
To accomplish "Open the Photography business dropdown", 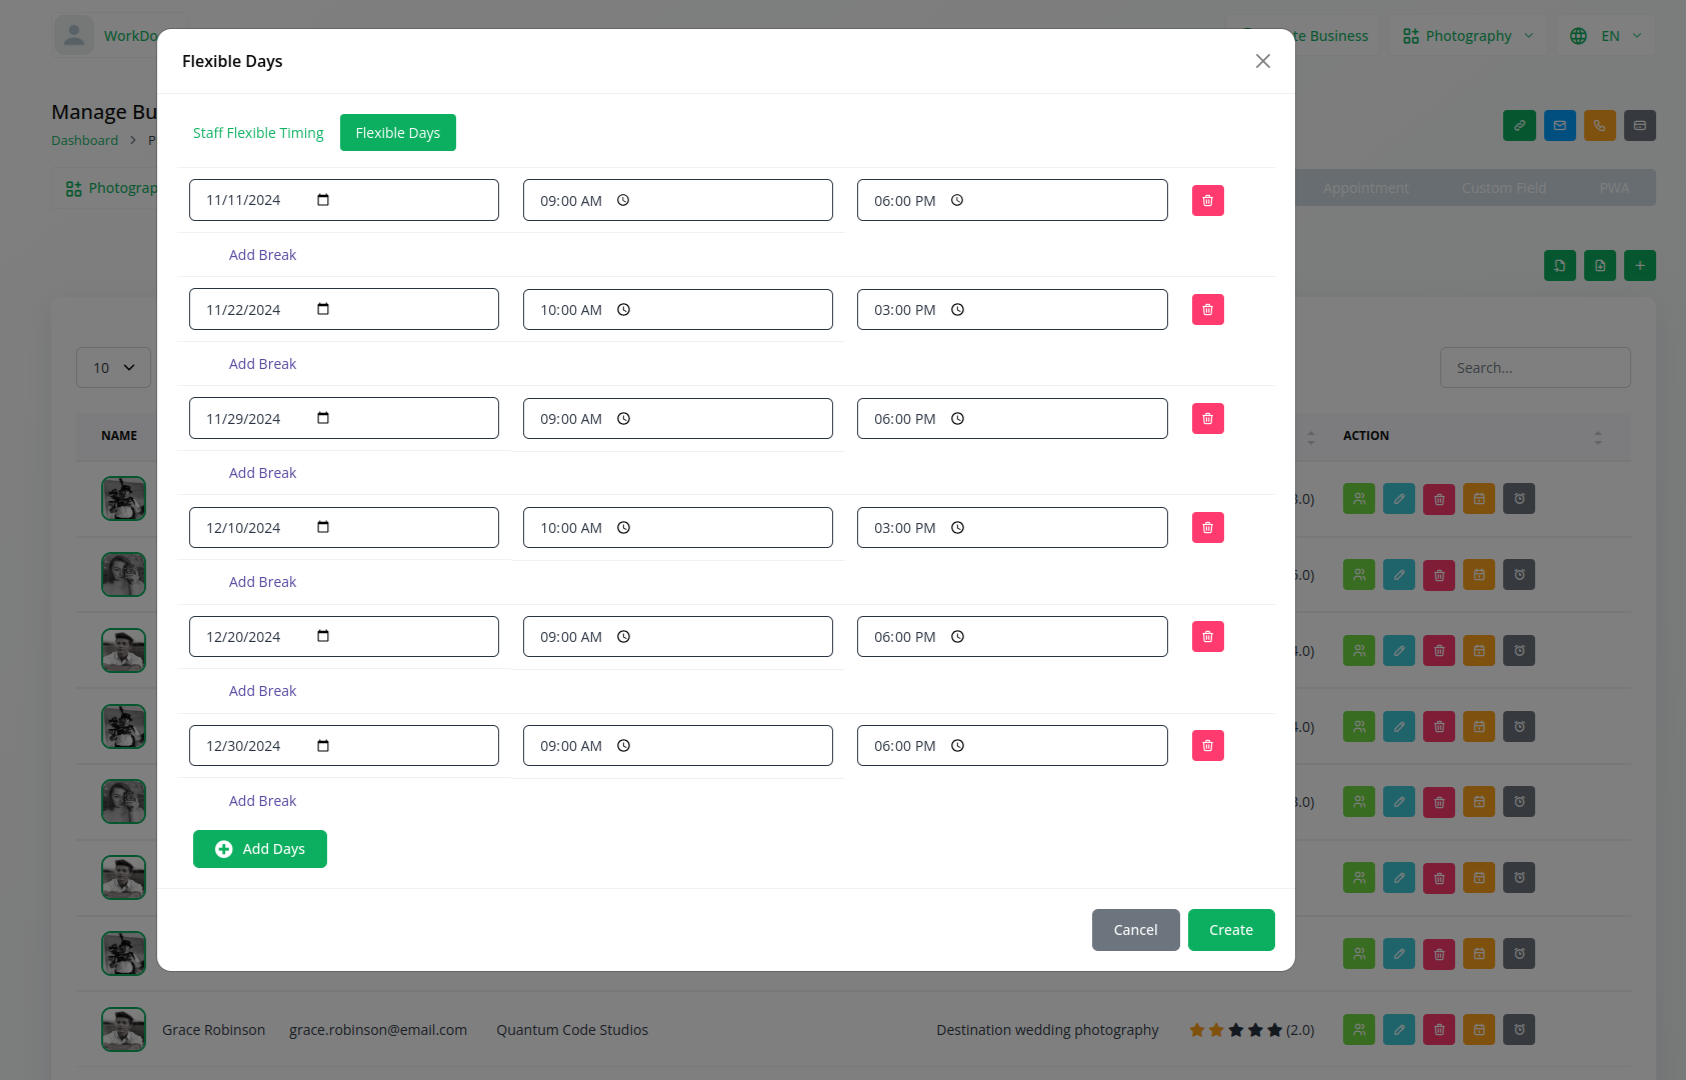I will 1467,36.
